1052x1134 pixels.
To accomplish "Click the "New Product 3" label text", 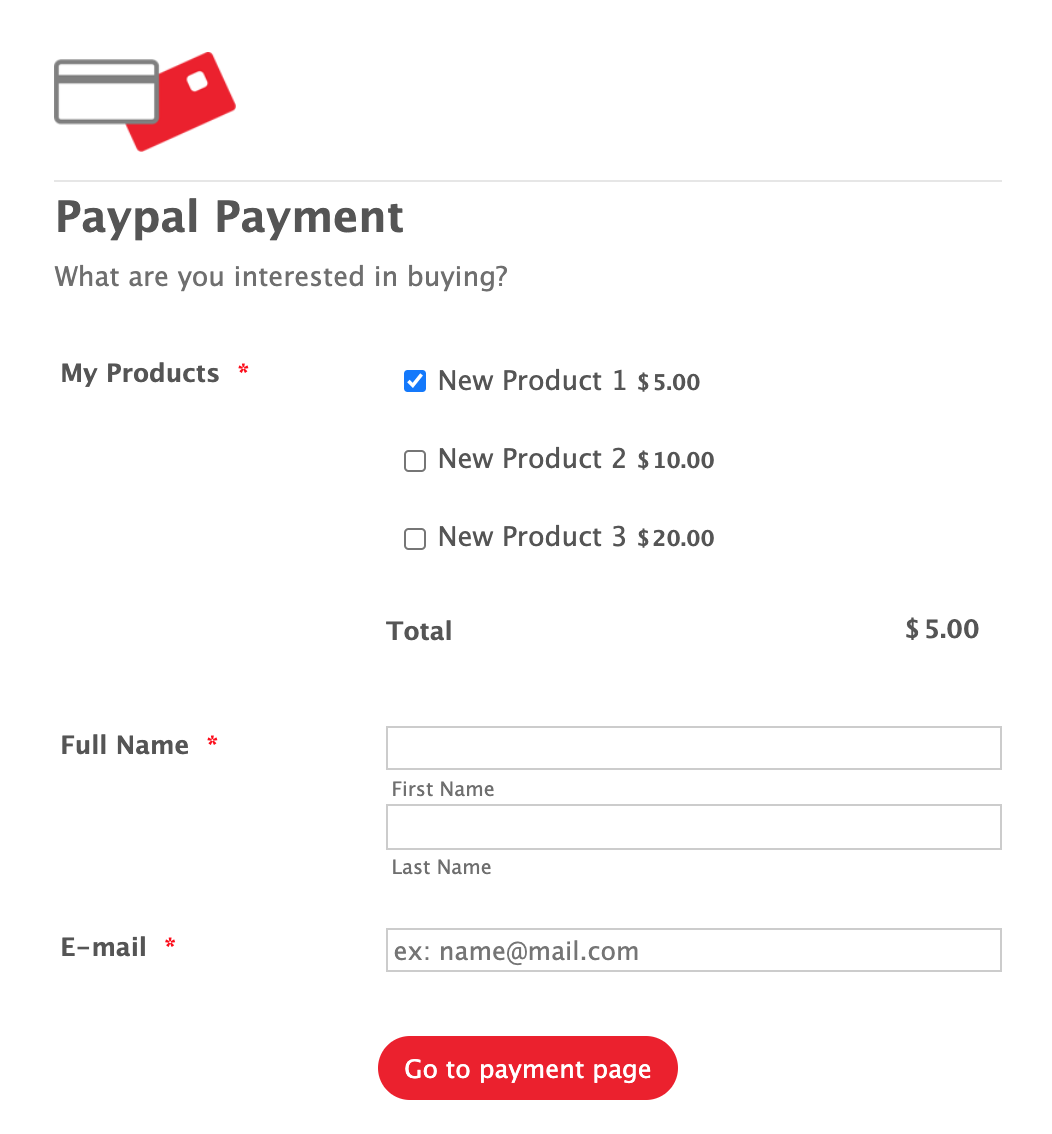I will pyautogui.click(x=532, y=537).
